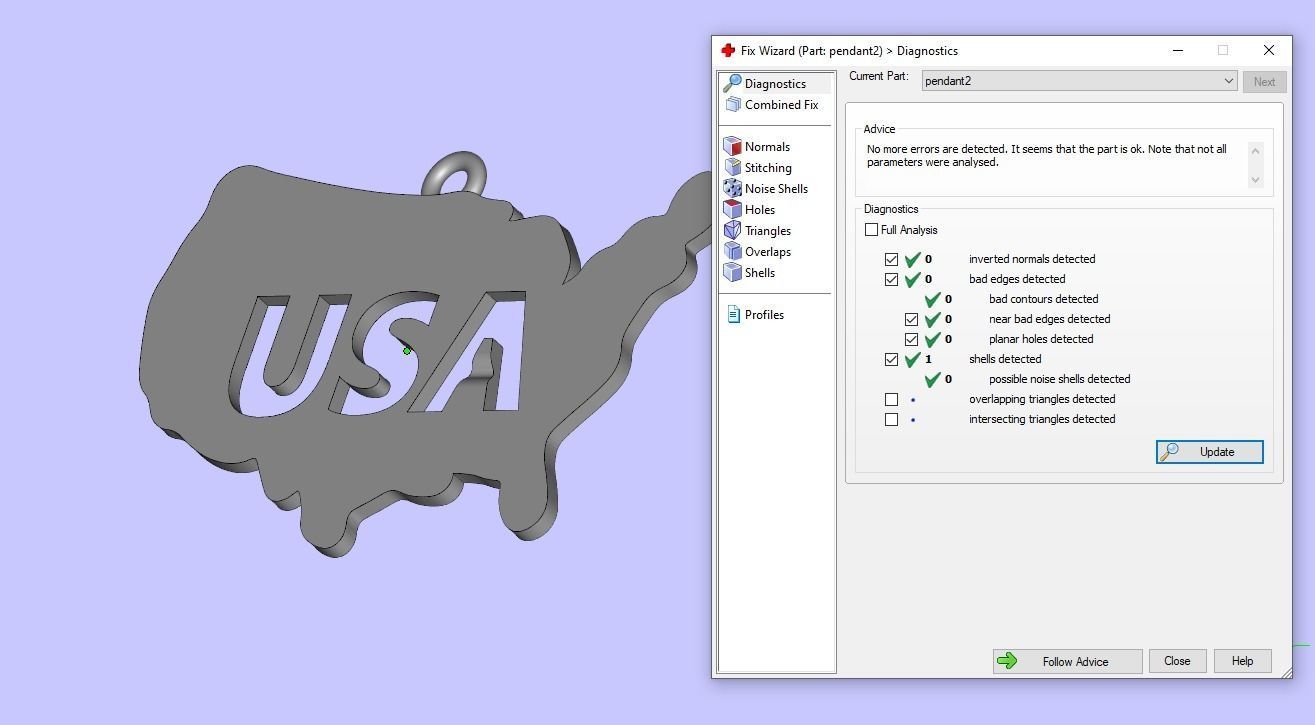Uncheck the shells detected checkbox
The width and height of the screenshot is (1315, 725).
pos(891,359)
